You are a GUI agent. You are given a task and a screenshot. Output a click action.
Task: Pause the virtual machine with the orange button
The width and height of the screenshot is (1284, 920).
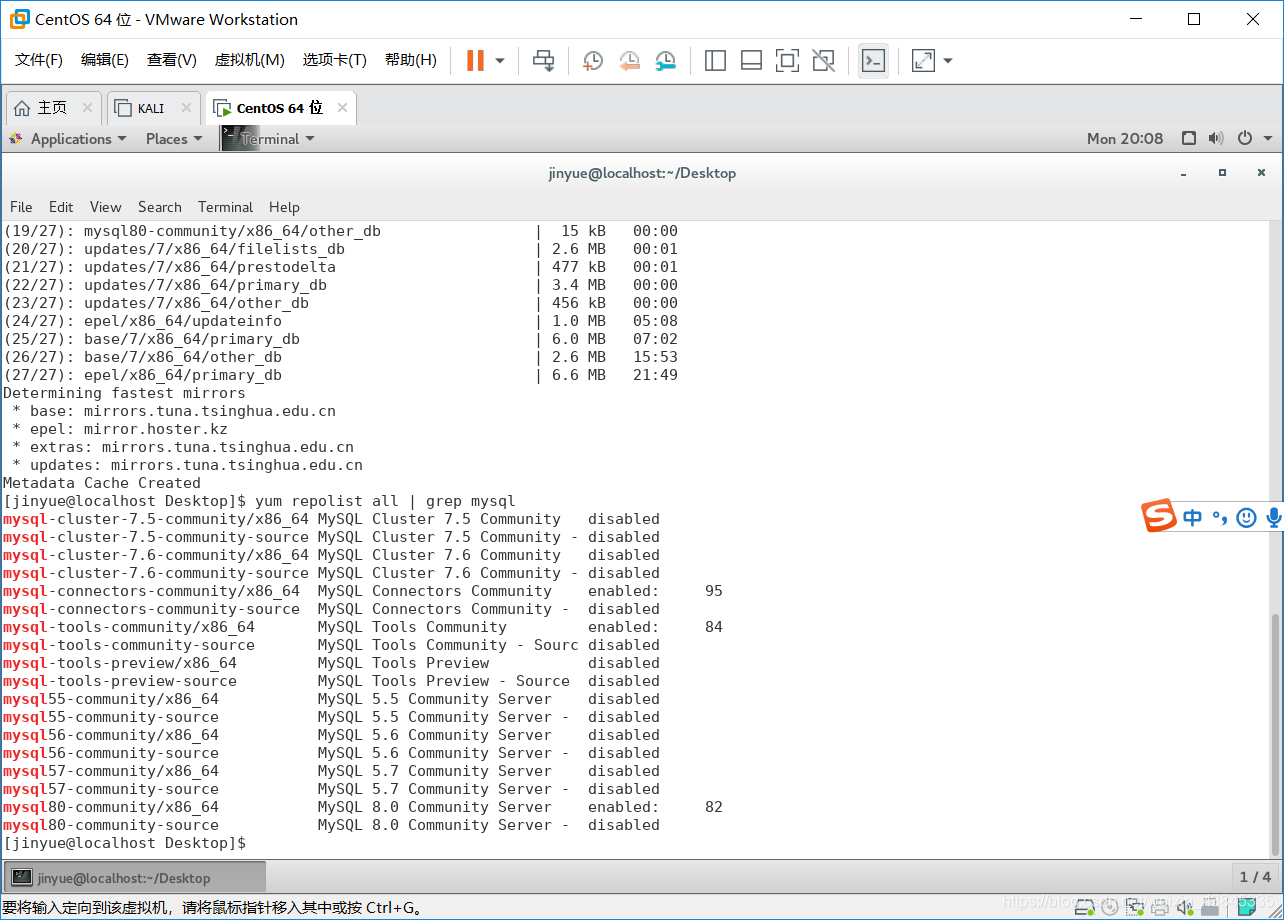tap(475, 61)
